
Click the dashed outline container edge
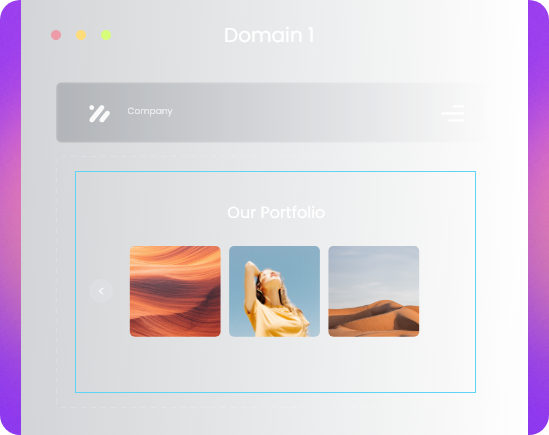(x=57, y=280)
